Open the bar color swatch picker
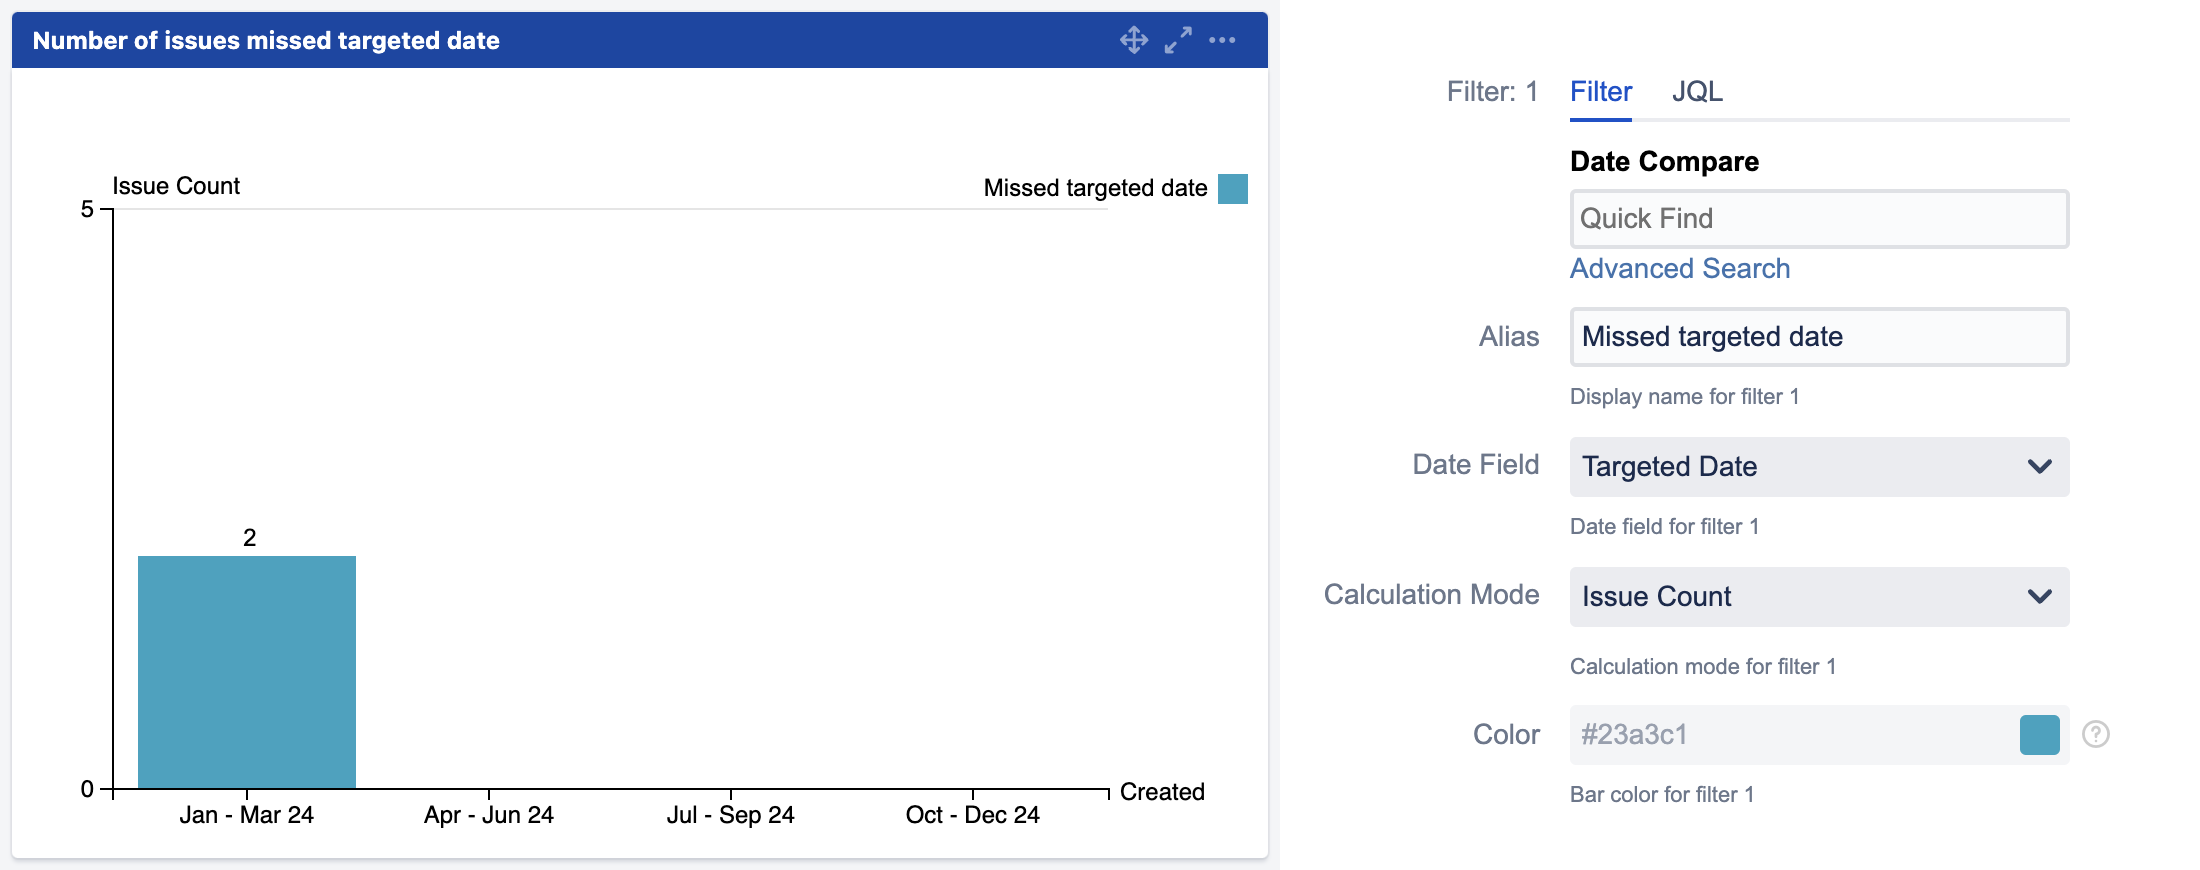 click(2040, 735)
